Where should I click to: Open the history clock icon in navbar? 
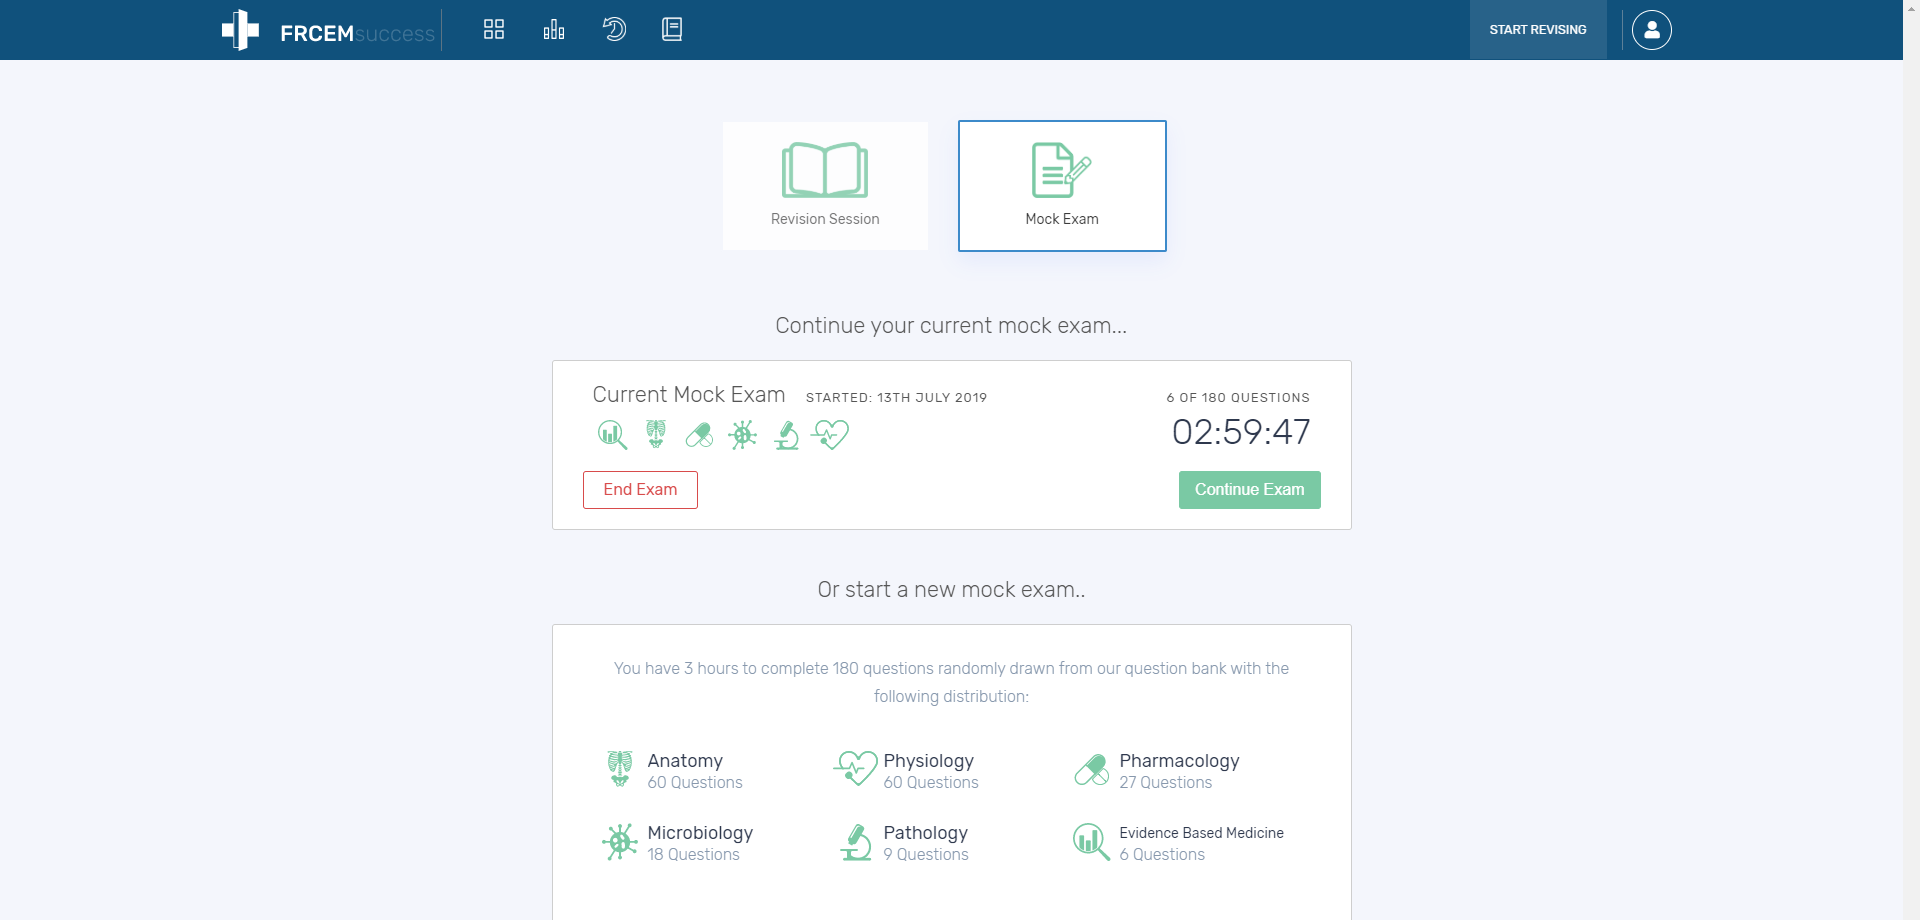point(614,29)
